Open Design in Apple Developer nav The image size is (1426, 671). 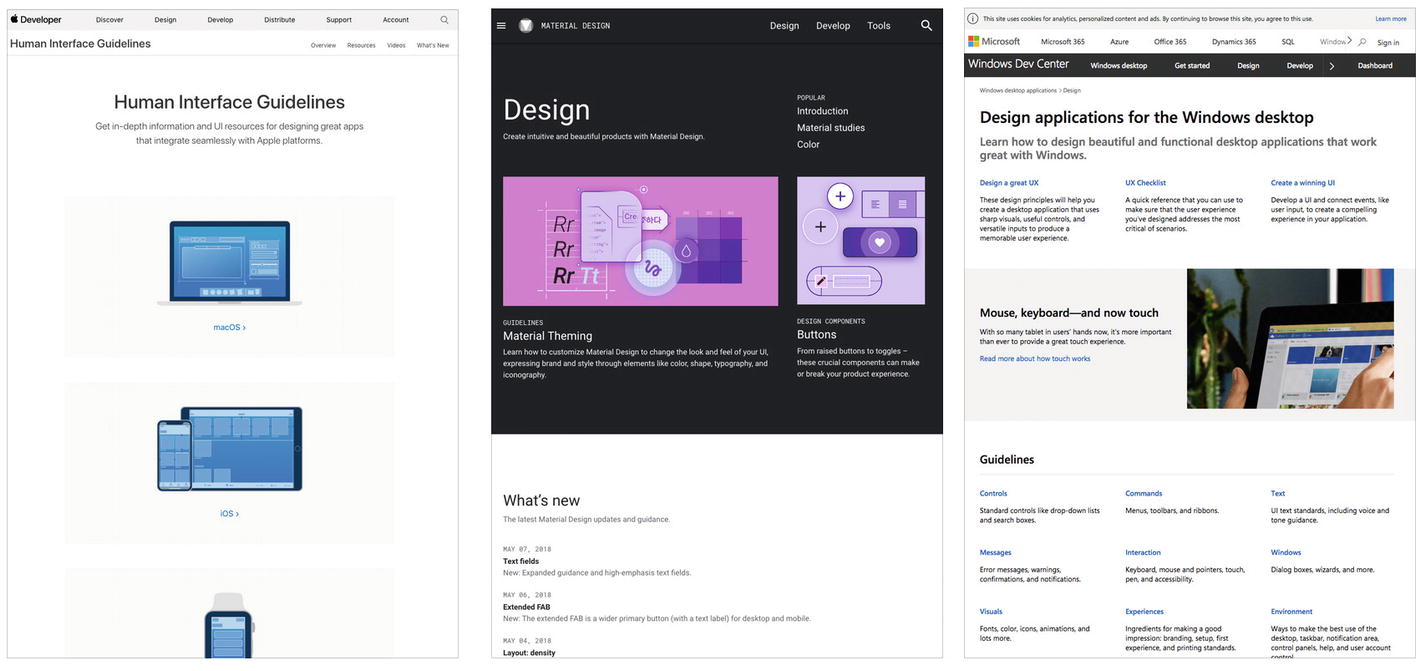point(165,20)
